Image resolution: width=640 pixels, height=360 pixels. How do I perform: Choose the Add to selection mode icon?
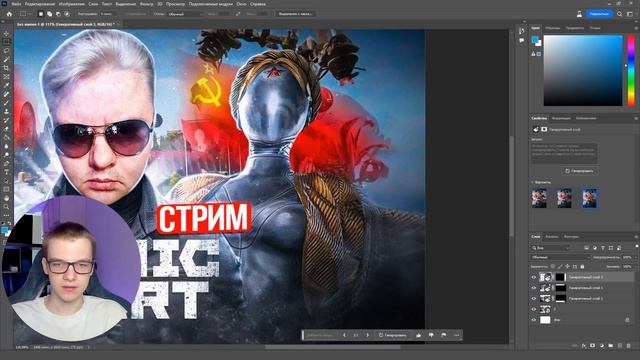pos(49,14)
